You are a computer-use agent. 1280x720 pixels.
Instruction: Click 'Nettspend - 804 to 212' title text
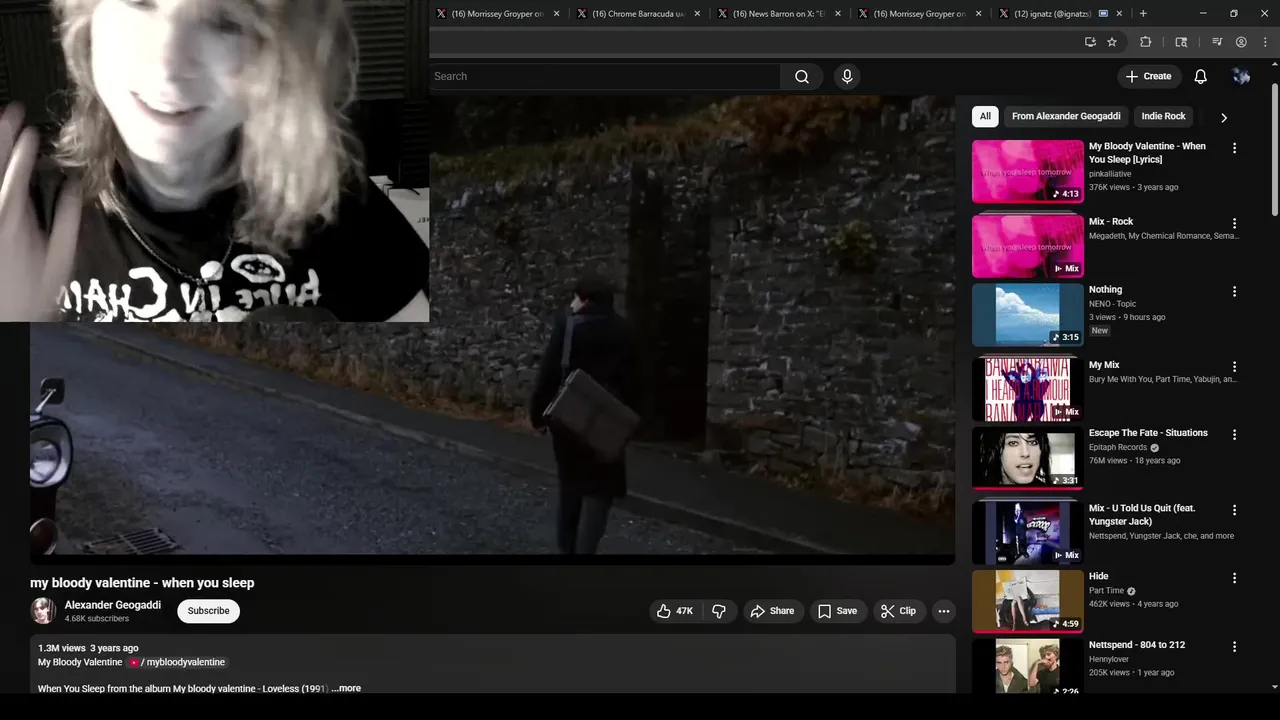point(1137,645)
